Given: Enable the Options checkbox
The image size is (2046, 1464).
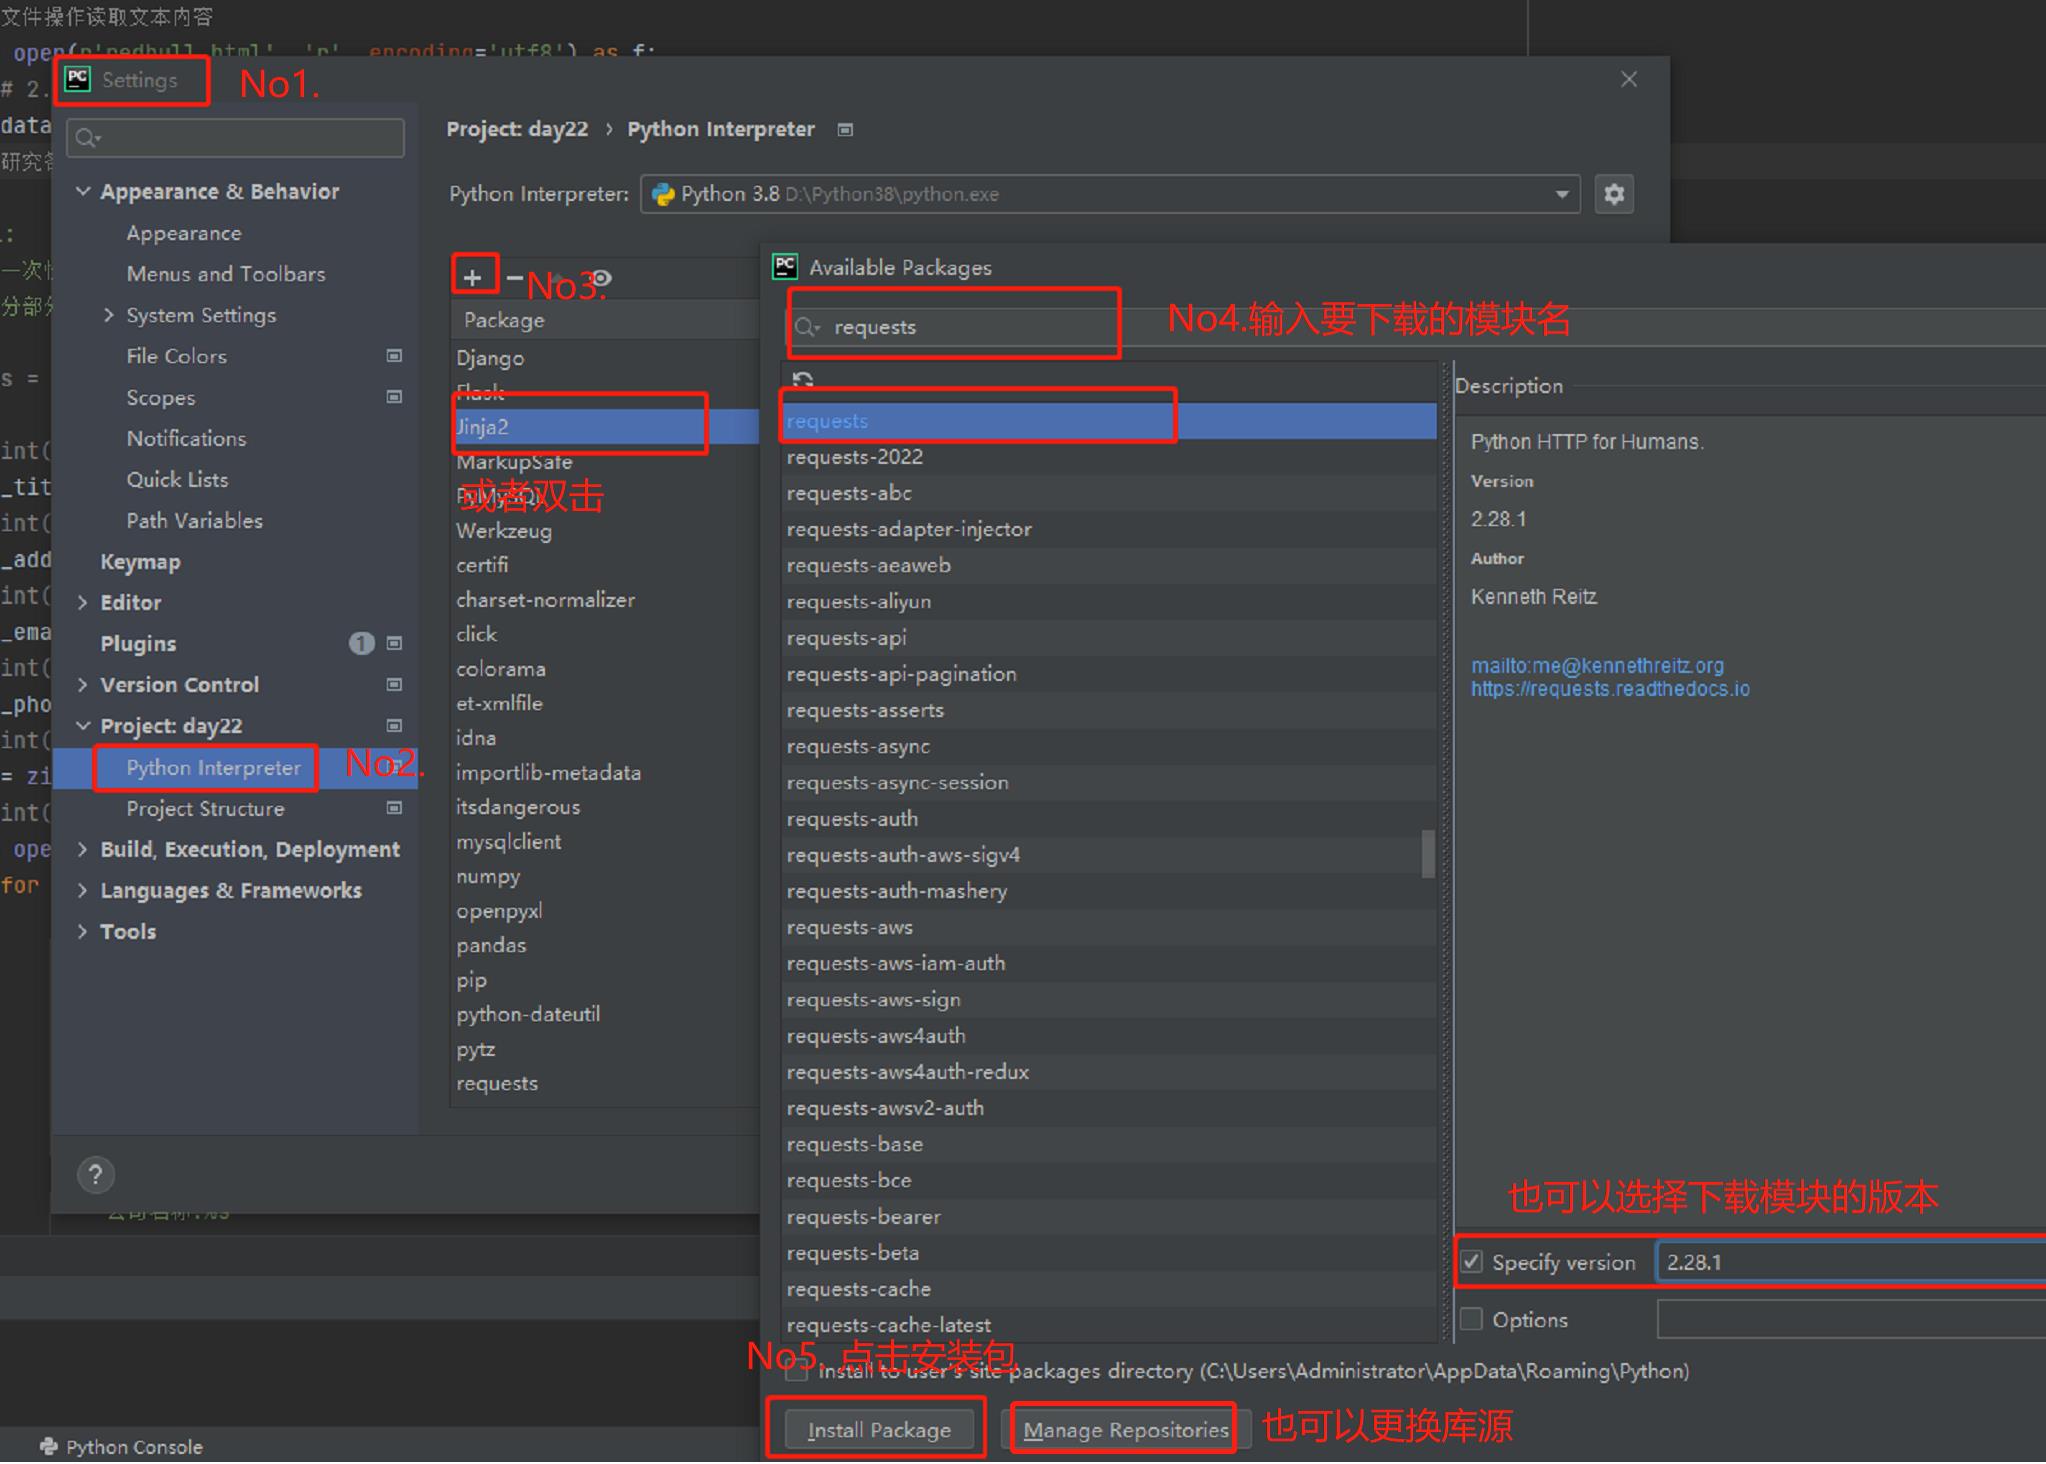Looking at the screenshot, I should pyautogui.click(x=1471, y=1319).
